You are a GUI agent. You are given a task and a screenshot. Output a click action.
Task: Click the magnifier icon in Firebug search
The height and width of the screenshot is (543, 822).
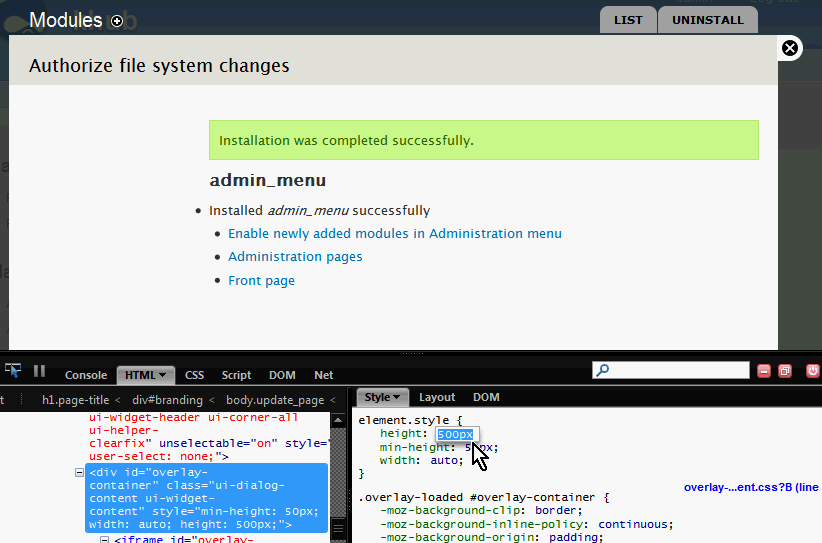[603, 371]
